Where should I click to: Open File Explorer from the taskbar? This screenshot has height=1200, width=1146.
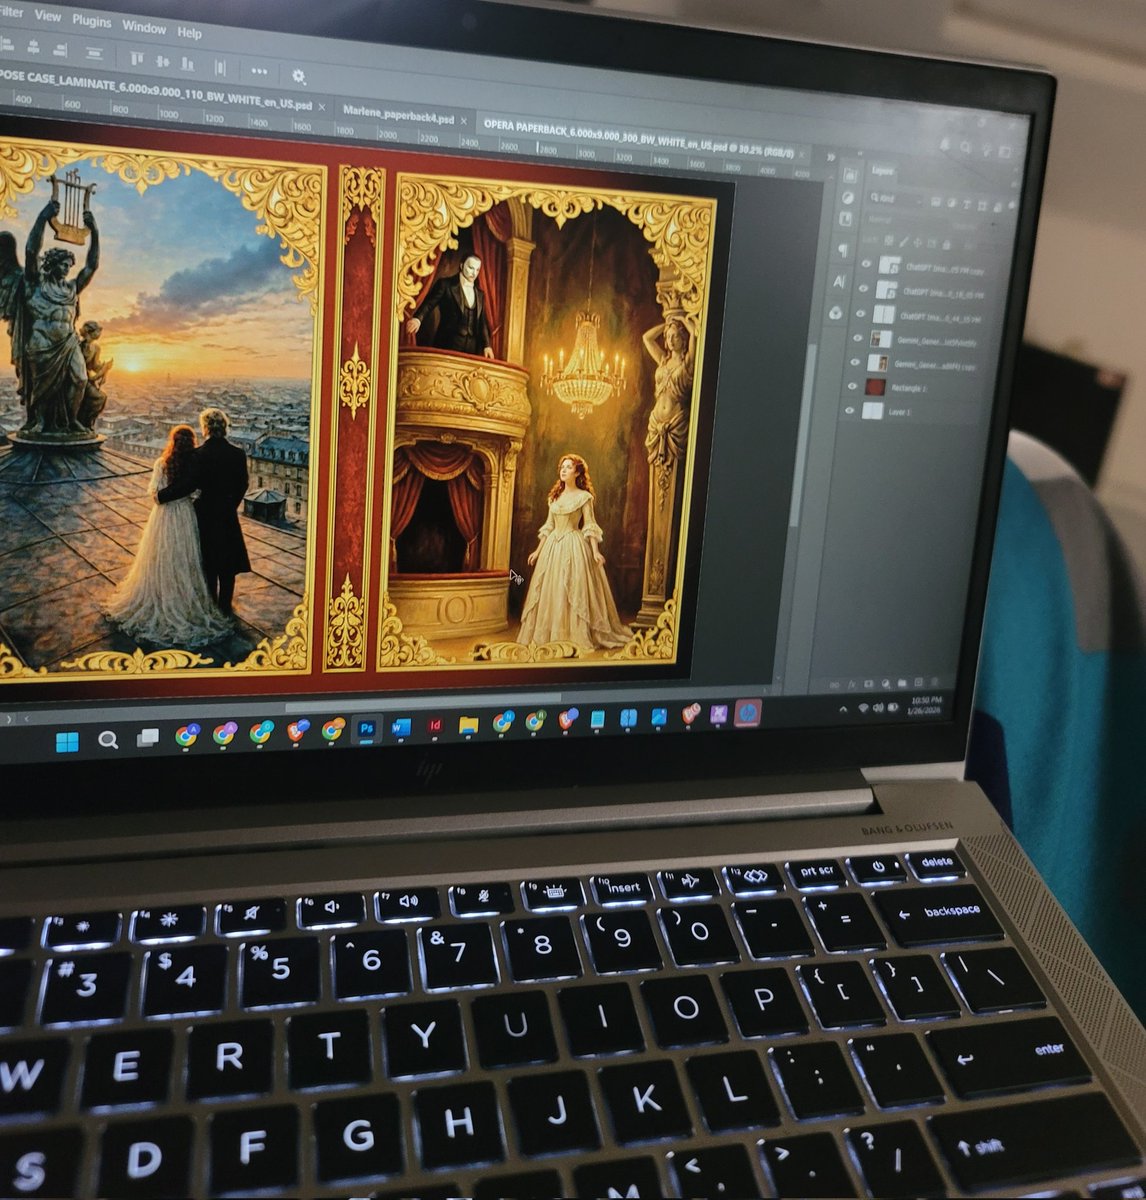click(468, 724)
